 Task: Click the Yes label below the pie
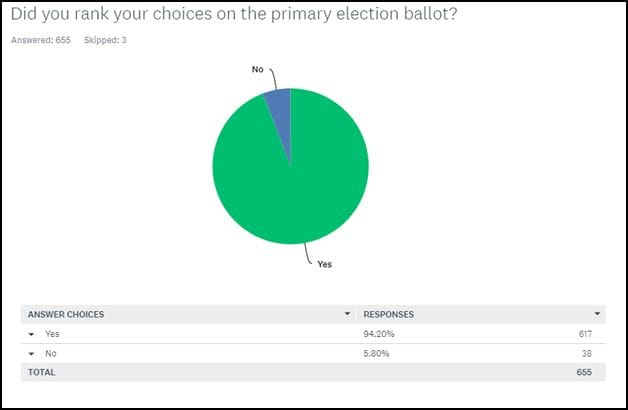pyautogui.click(x=324, y=264)
